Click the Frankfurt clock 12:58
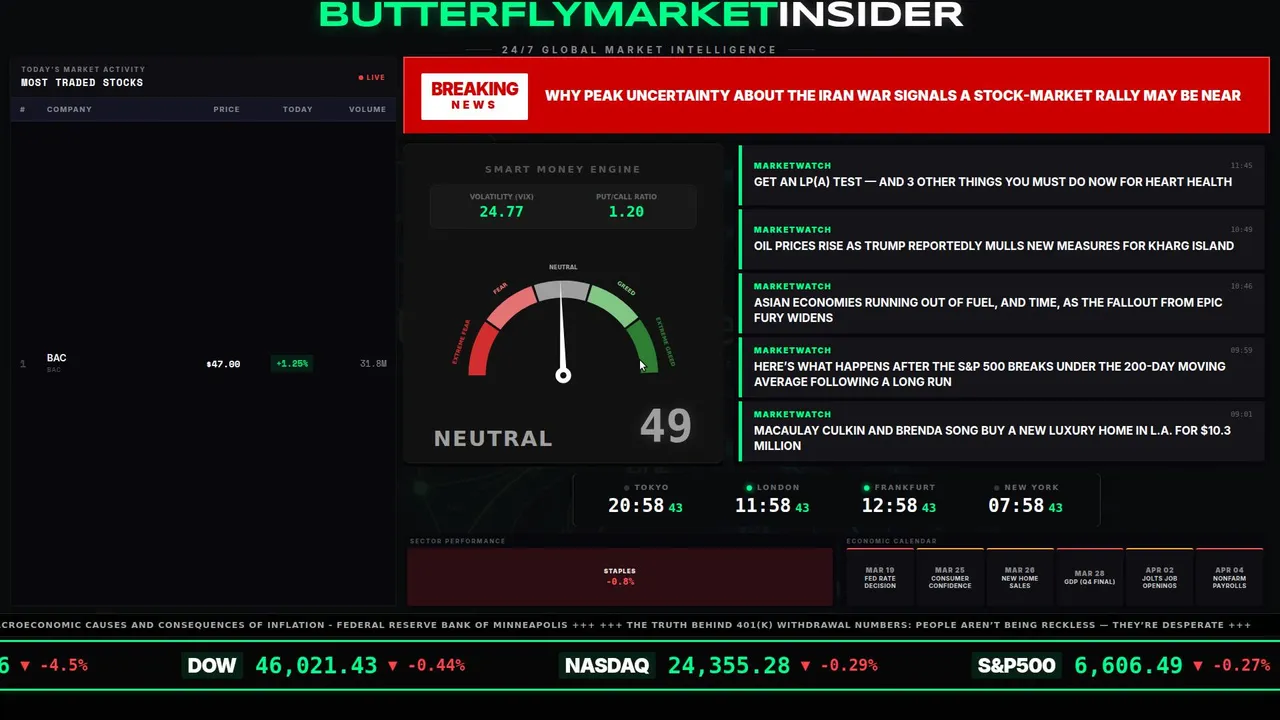Screen dimensions: 1280x720 tap(890, 506)
